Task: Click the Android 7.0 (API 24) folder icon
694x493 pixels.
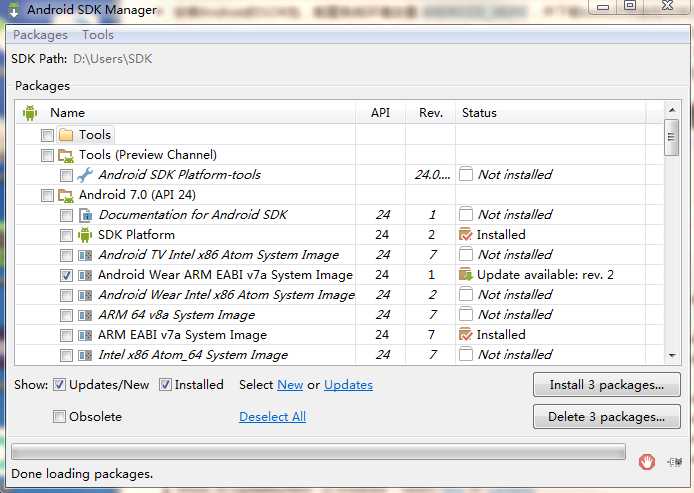Action: click(66, 195)
